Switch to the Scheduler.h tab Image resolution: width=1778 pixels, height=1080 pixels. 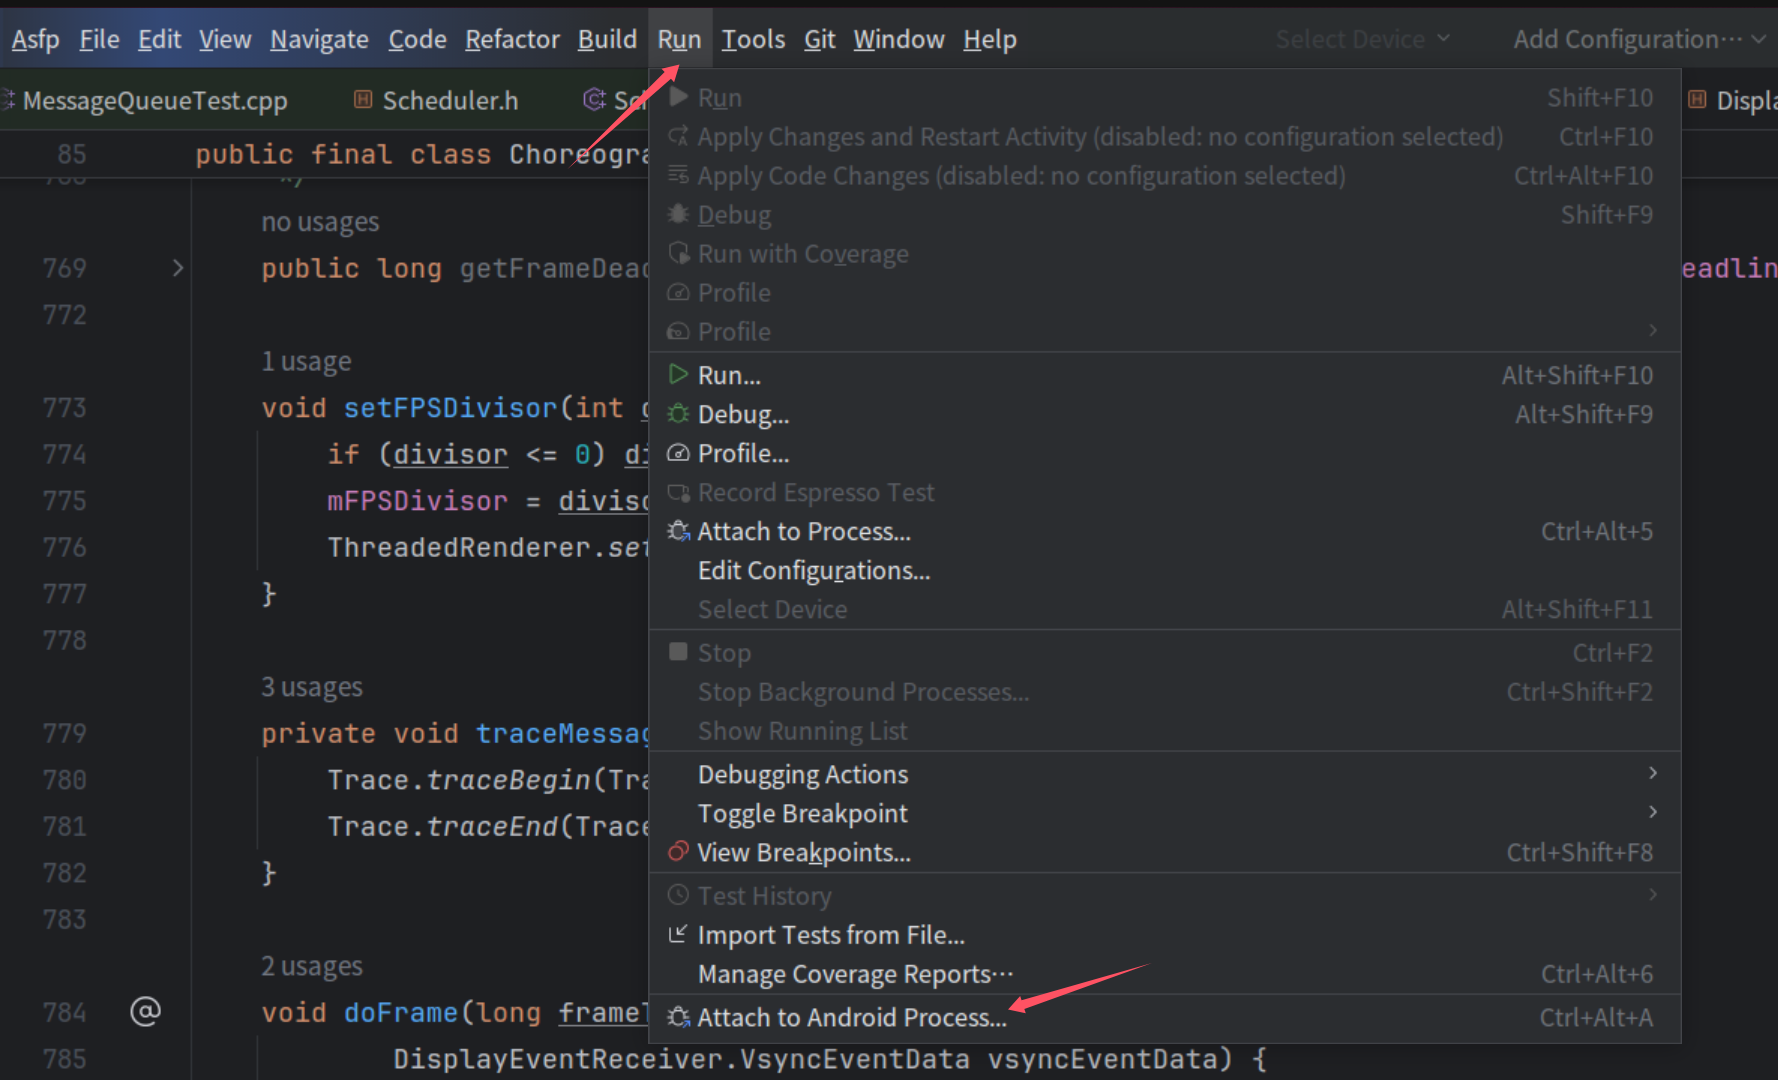pyautogui.click(x=449, y=100)
